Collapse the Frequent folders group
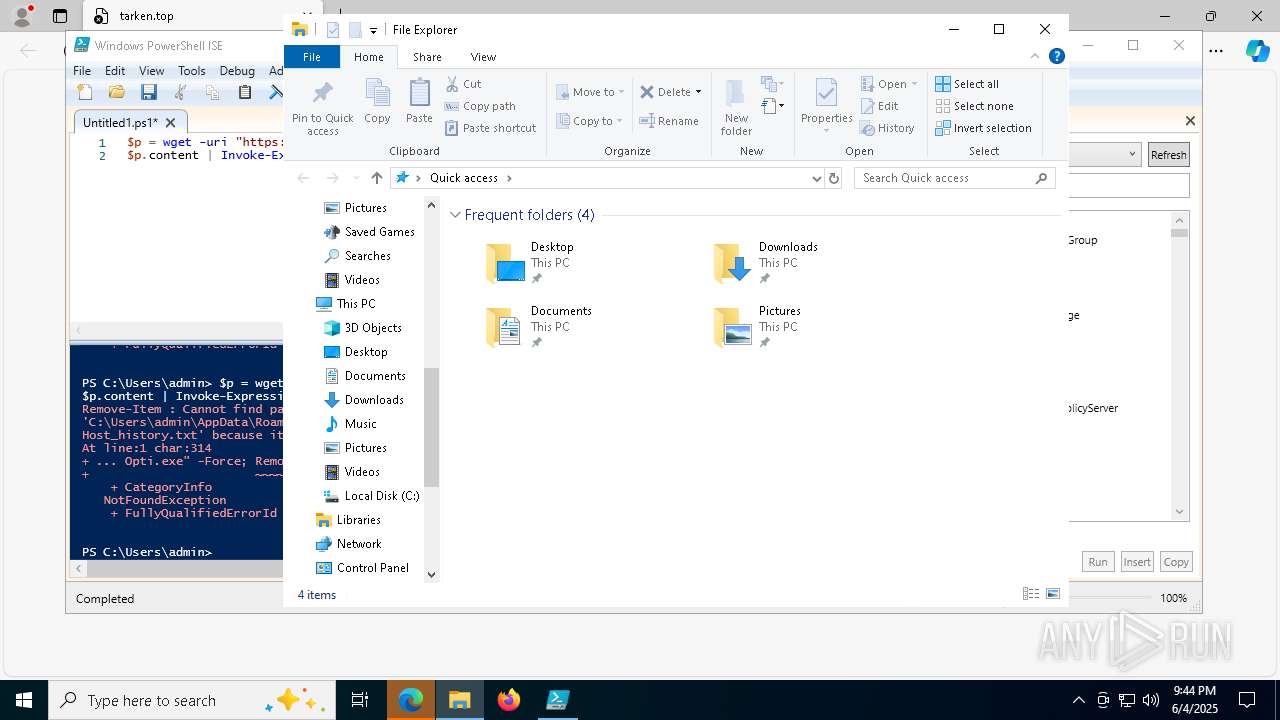 coord(455,215)
